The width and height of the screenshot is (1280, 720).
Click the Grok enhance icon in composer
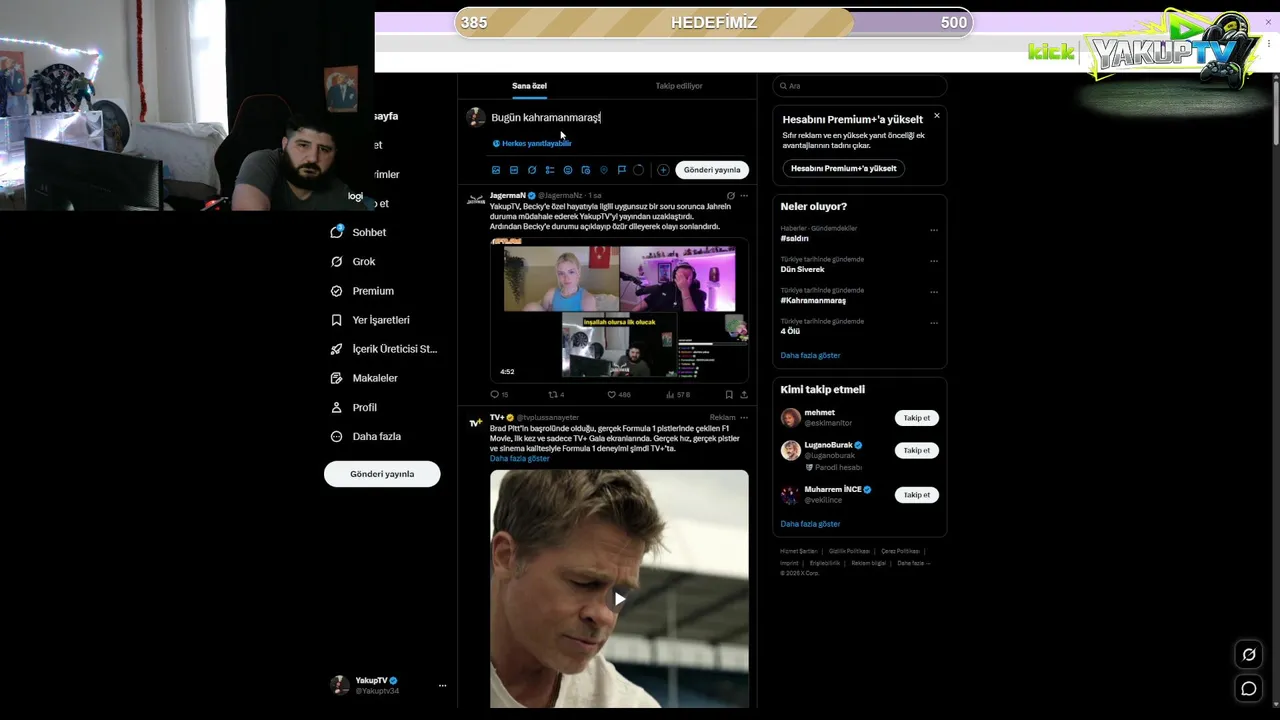(532, 170)
